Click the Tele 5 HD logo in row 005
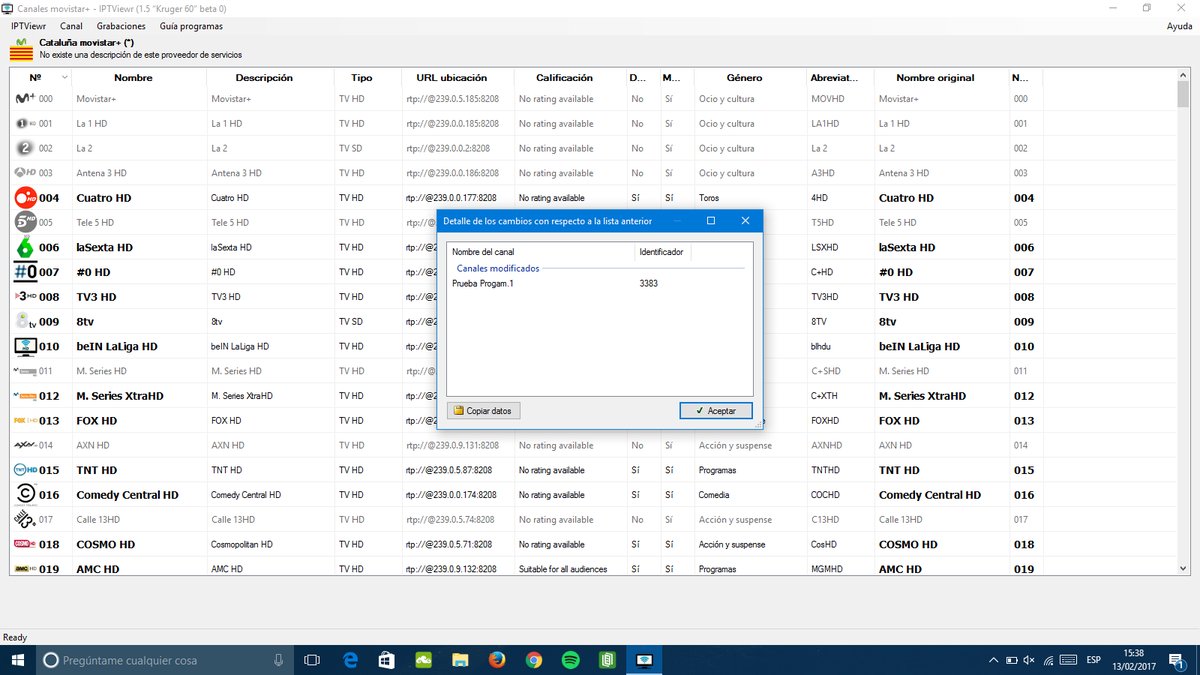 point(25,222)
